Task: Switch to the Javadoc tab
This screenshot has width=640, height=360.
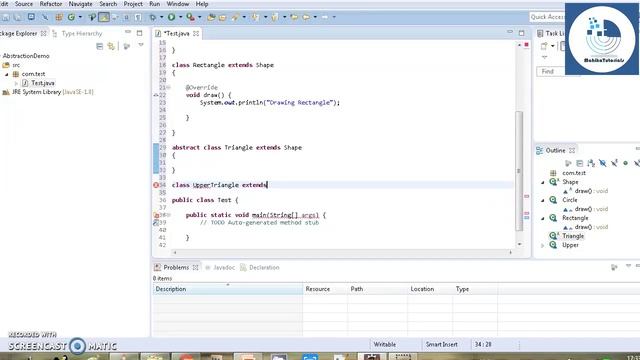Action: pos(220,268)
